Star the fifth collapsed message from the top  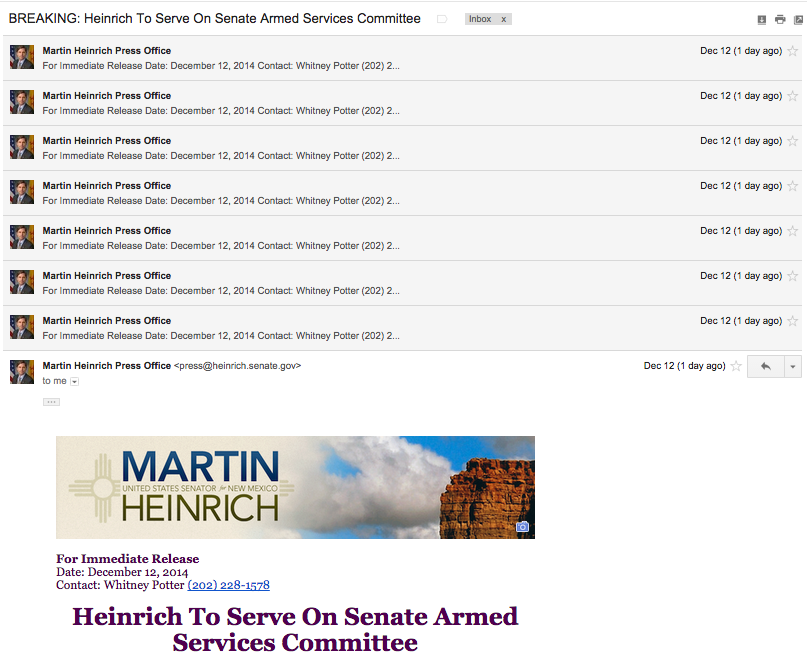[793, 231]
